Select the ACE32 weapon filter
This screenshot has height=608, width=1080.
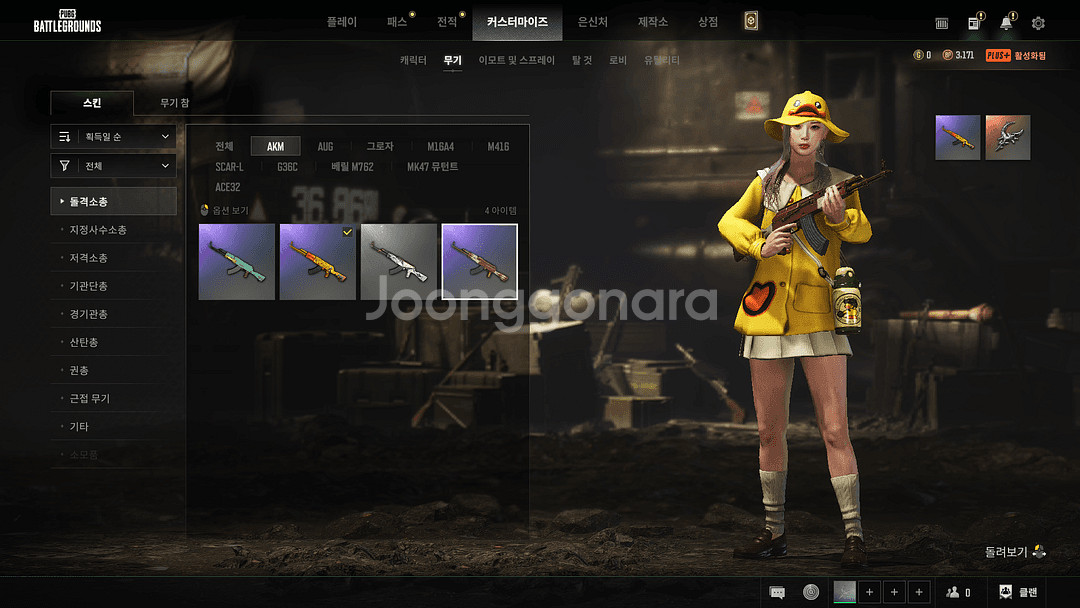pyautogui.click(x=228, y=187)
